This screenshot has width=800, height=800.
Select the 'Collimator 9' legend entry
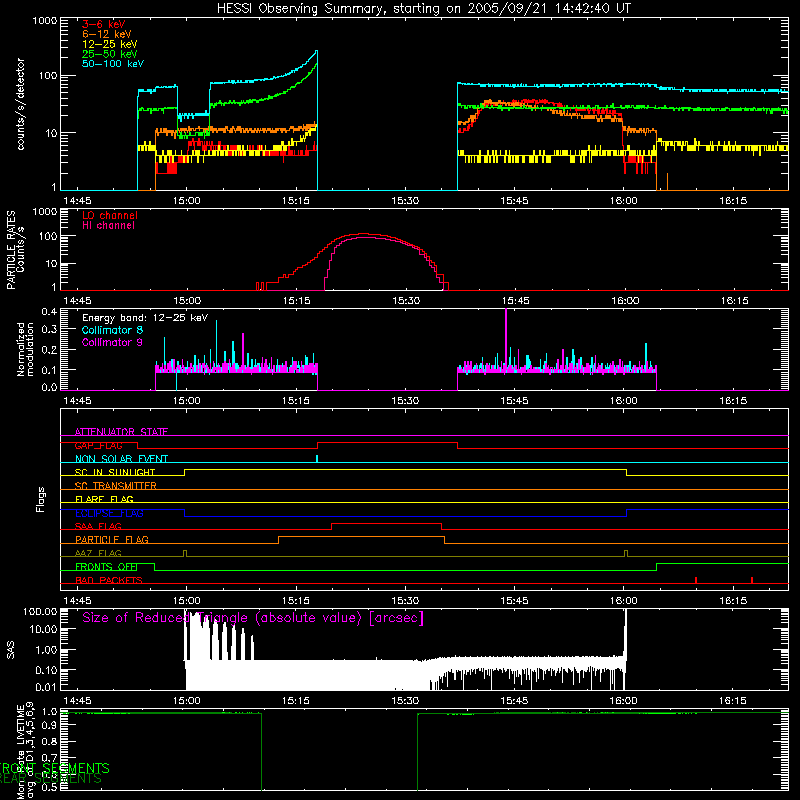tap(112, 342)
